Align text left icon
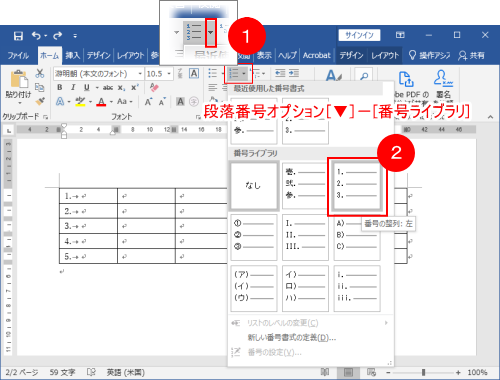Viewport: 500px width, 380px height. point(212,87)
